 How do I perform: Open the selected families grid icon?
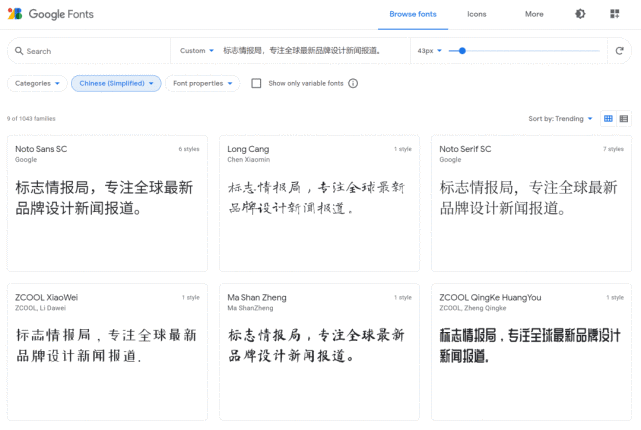614,14
